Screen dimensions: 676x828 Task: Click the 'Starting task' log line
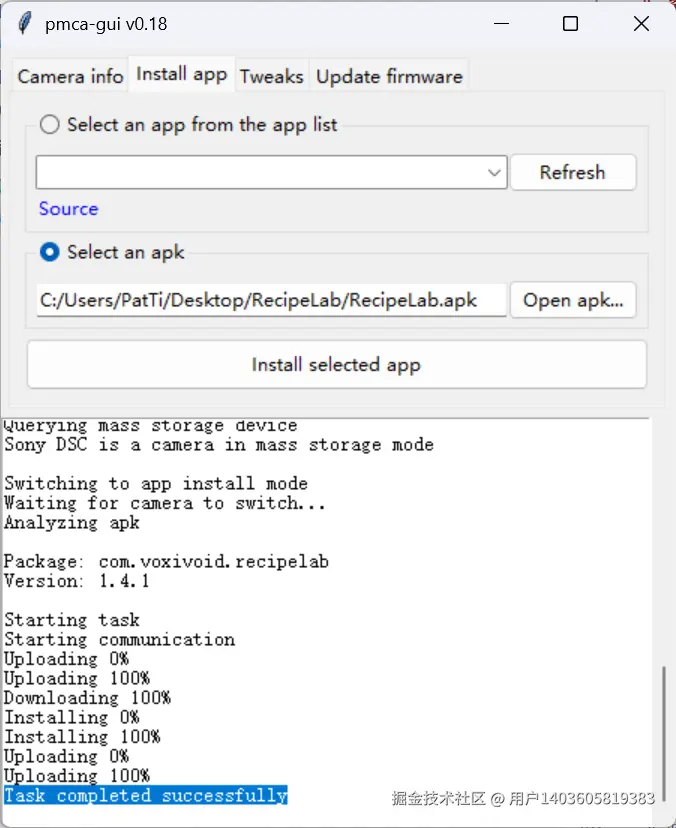72,620
